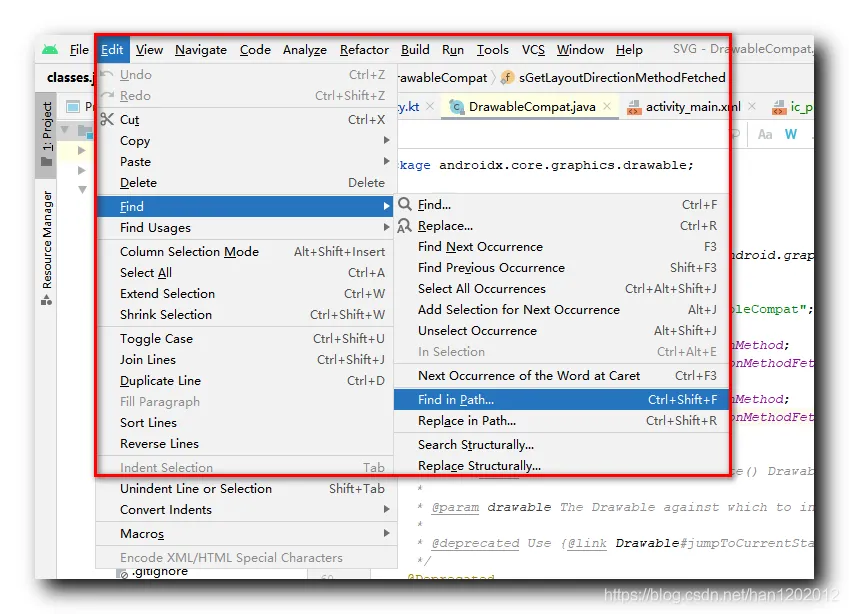
Task: Select Toggle Case entry
Action: tap(245, 339)
